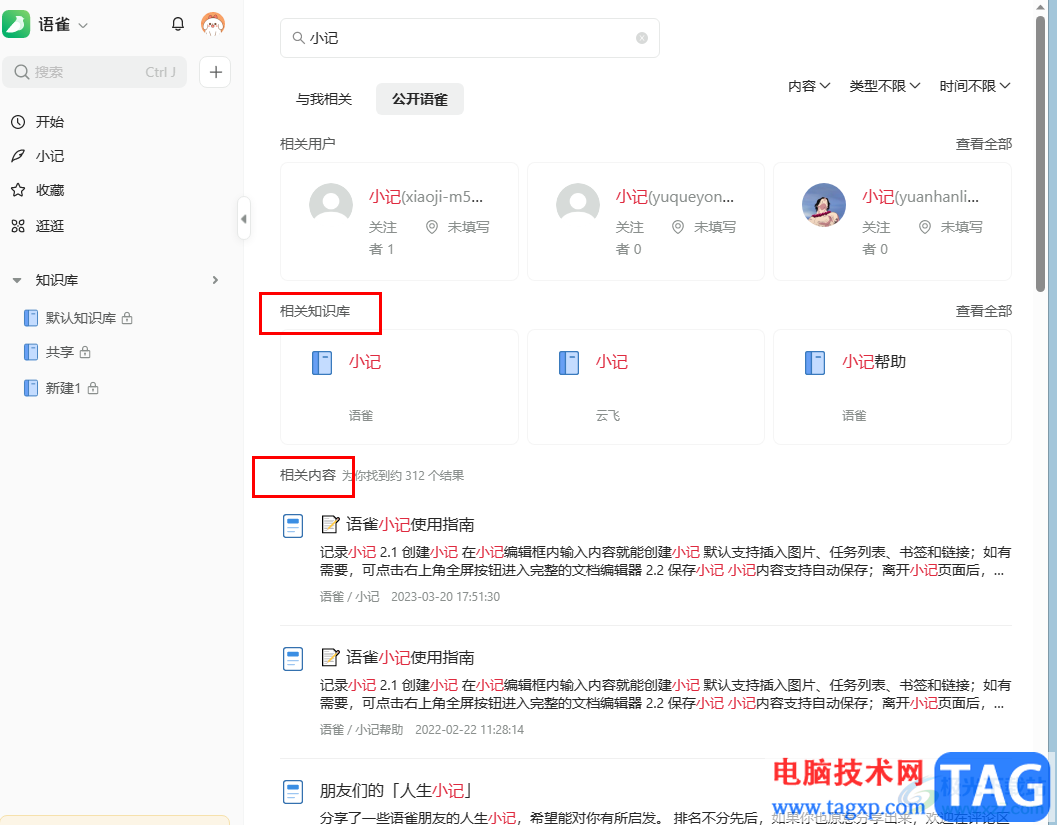Open user 小记(yuqueyon...) profile
The width and height of the screenshot is (1057, 825).
675,197
